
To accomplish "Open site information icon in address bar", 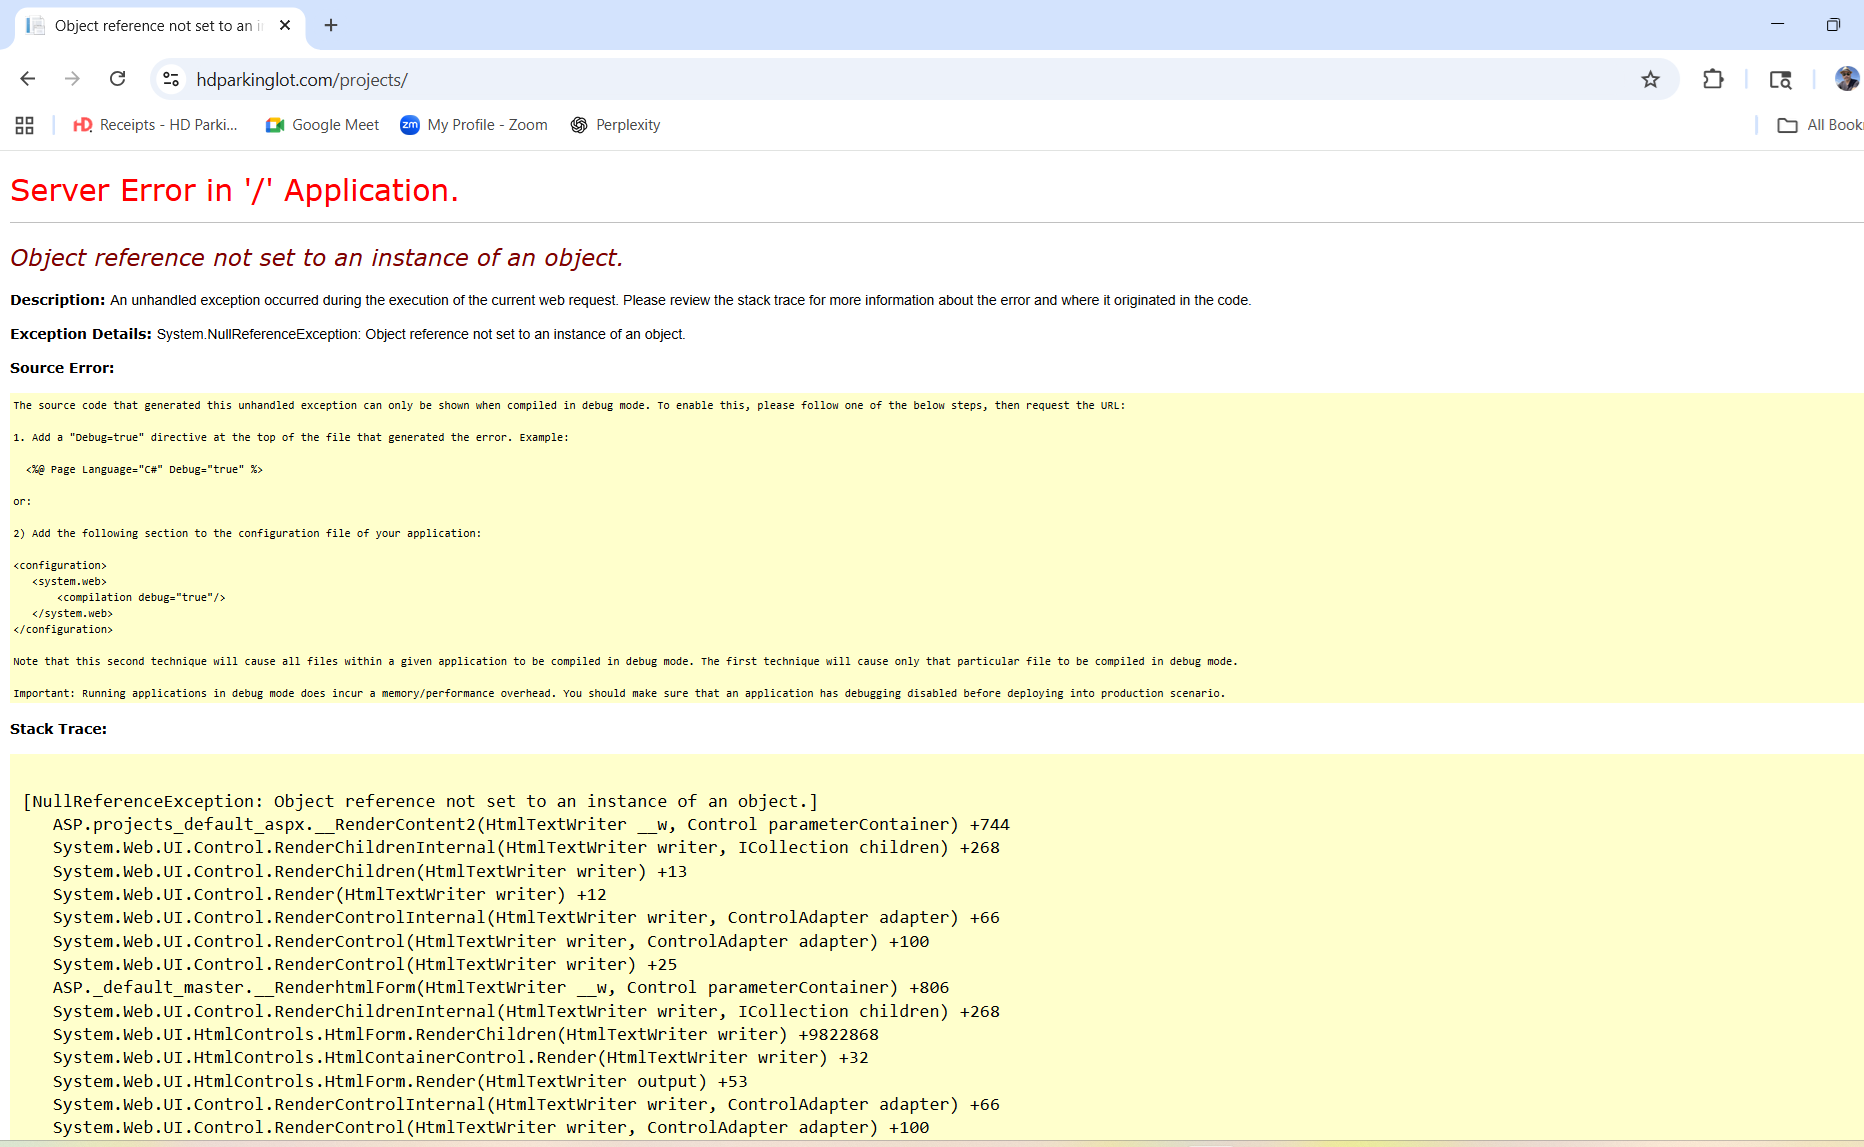I will click(x=171, y=79).
